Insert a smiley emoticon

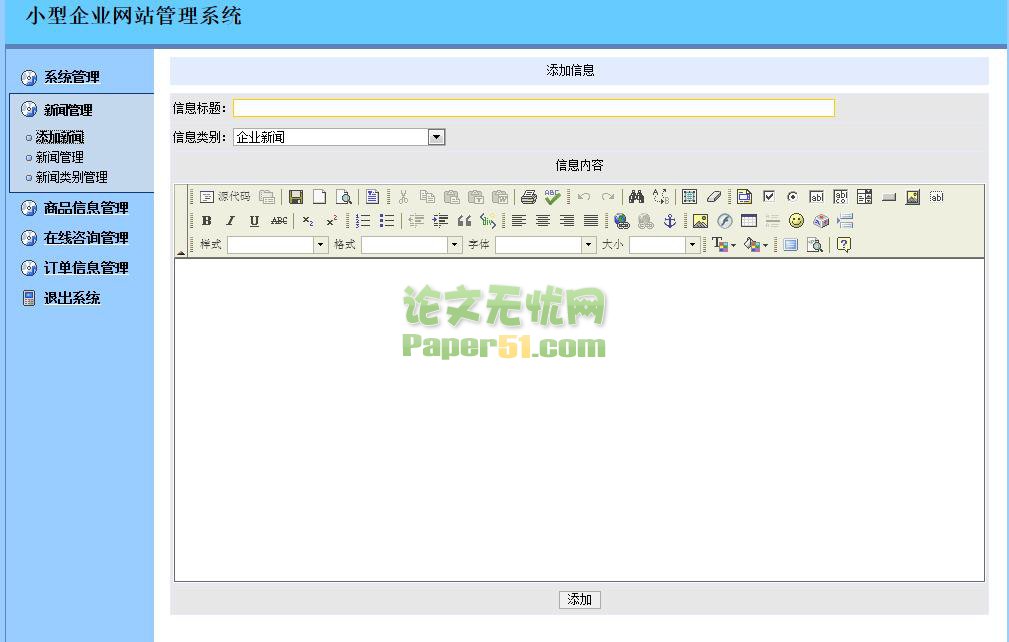coord(797,221)
